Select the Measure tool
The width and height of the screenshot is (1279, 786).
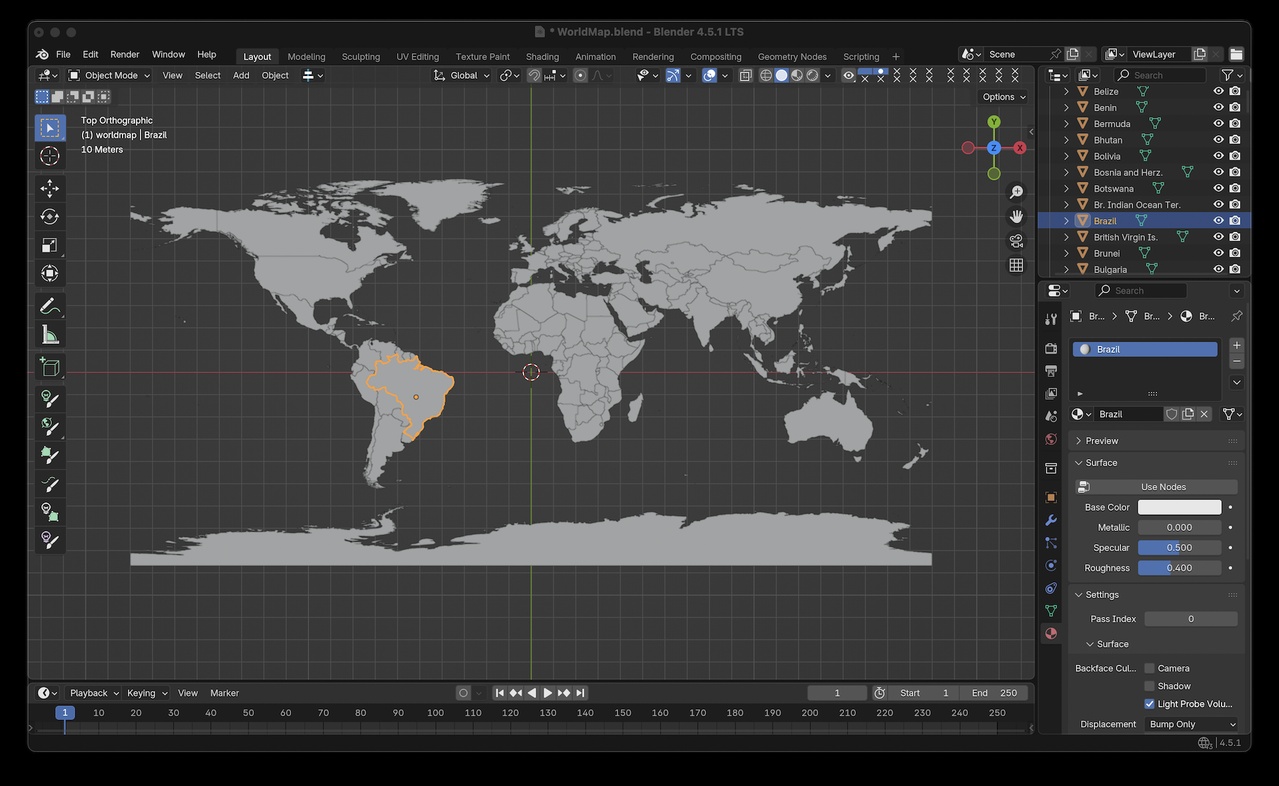point(50,335)
